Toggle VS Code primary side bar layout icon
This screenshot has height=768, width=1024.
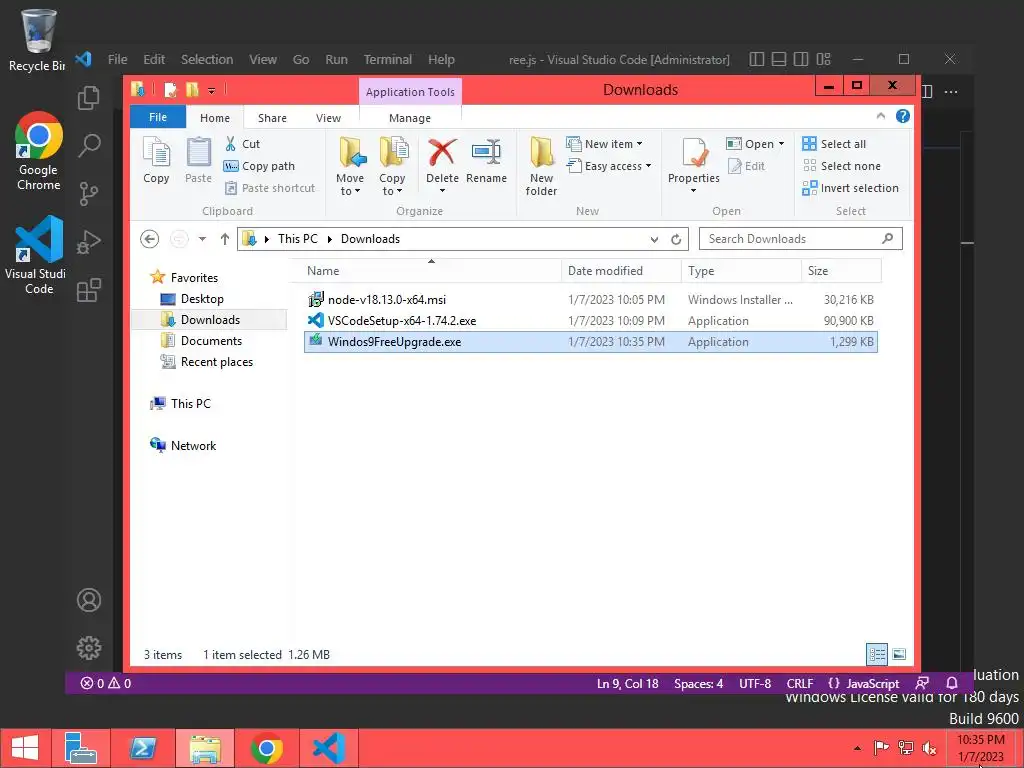pos(756,59)
